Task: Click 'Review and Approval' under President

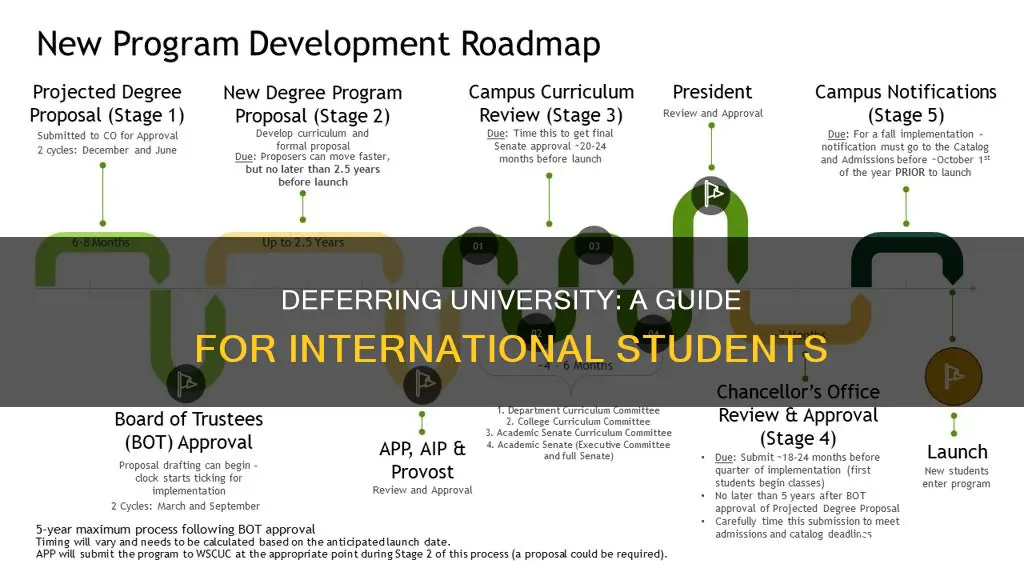Action: [712, 114]
